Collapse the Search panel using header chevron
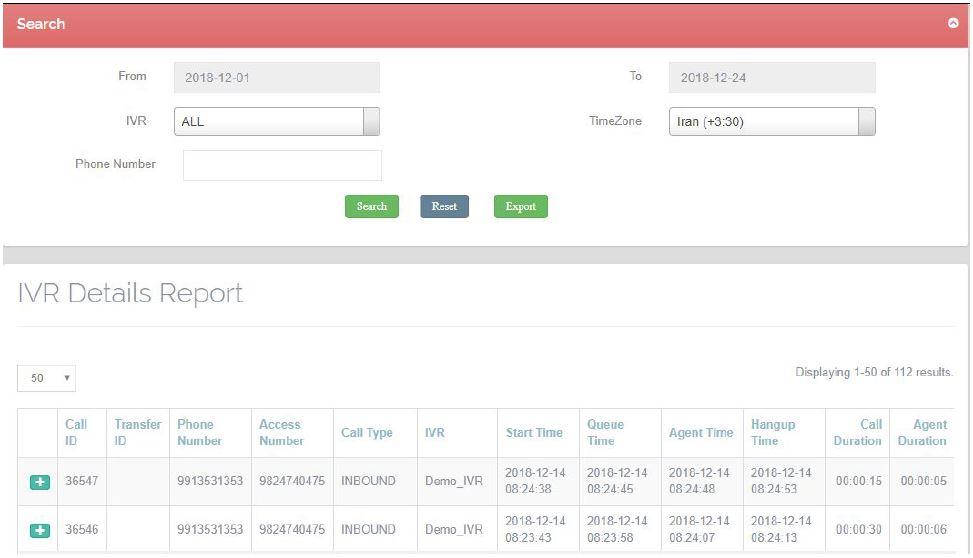 point(952,23)
